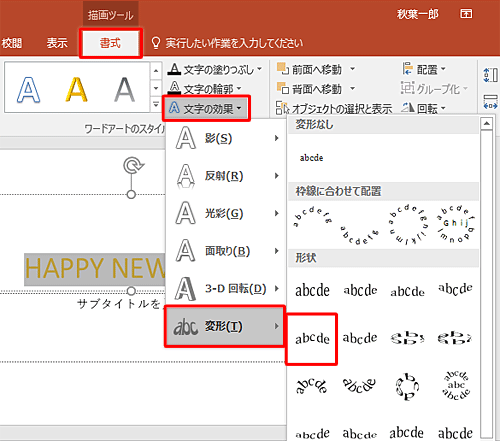The height and width of the screenshot is (441, 500).
Task: Click the HAPPY NEW title text
Action: point(95,269)
